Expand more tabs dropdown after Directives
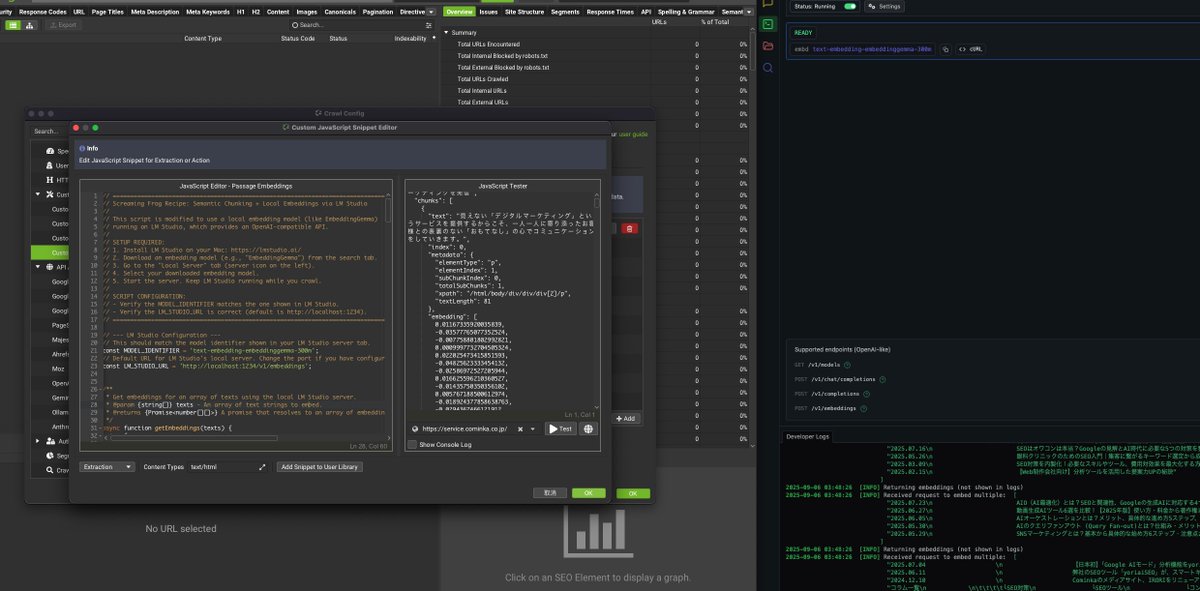Viewport: 1200px width, 591px height. (x=431, y=11)
